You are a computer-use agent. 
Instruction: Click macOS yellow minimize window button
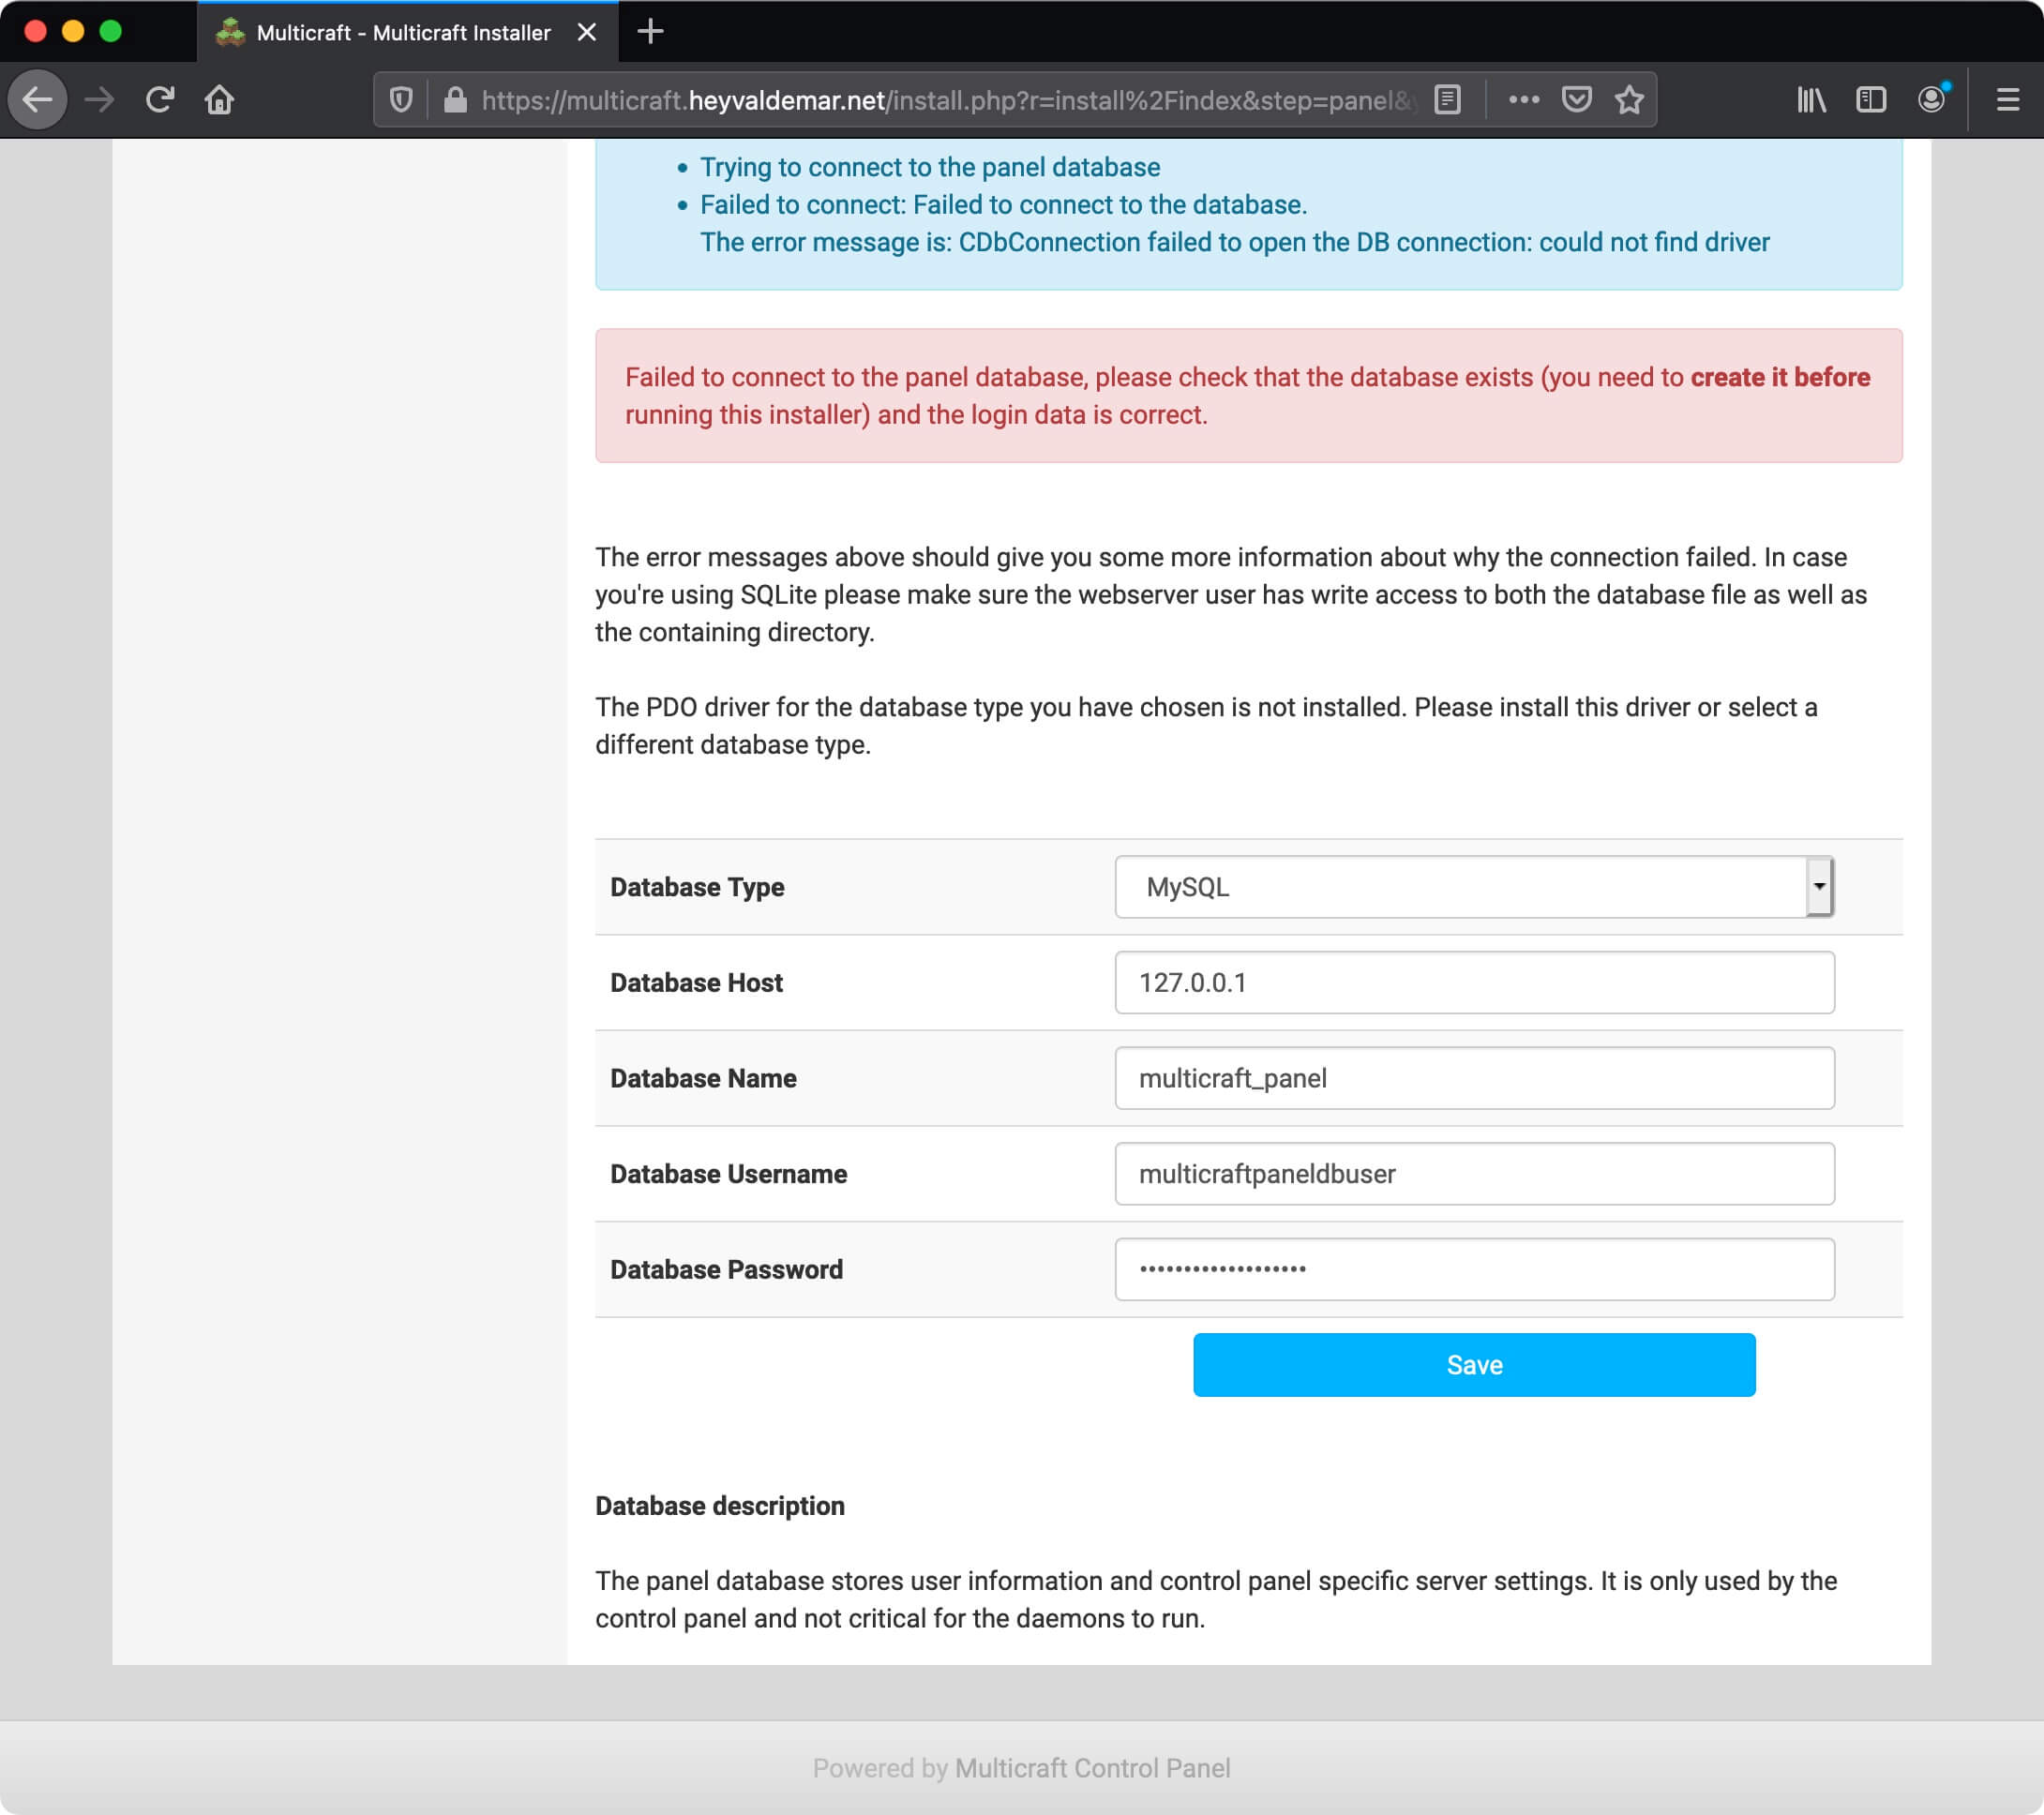pos(72,31)
